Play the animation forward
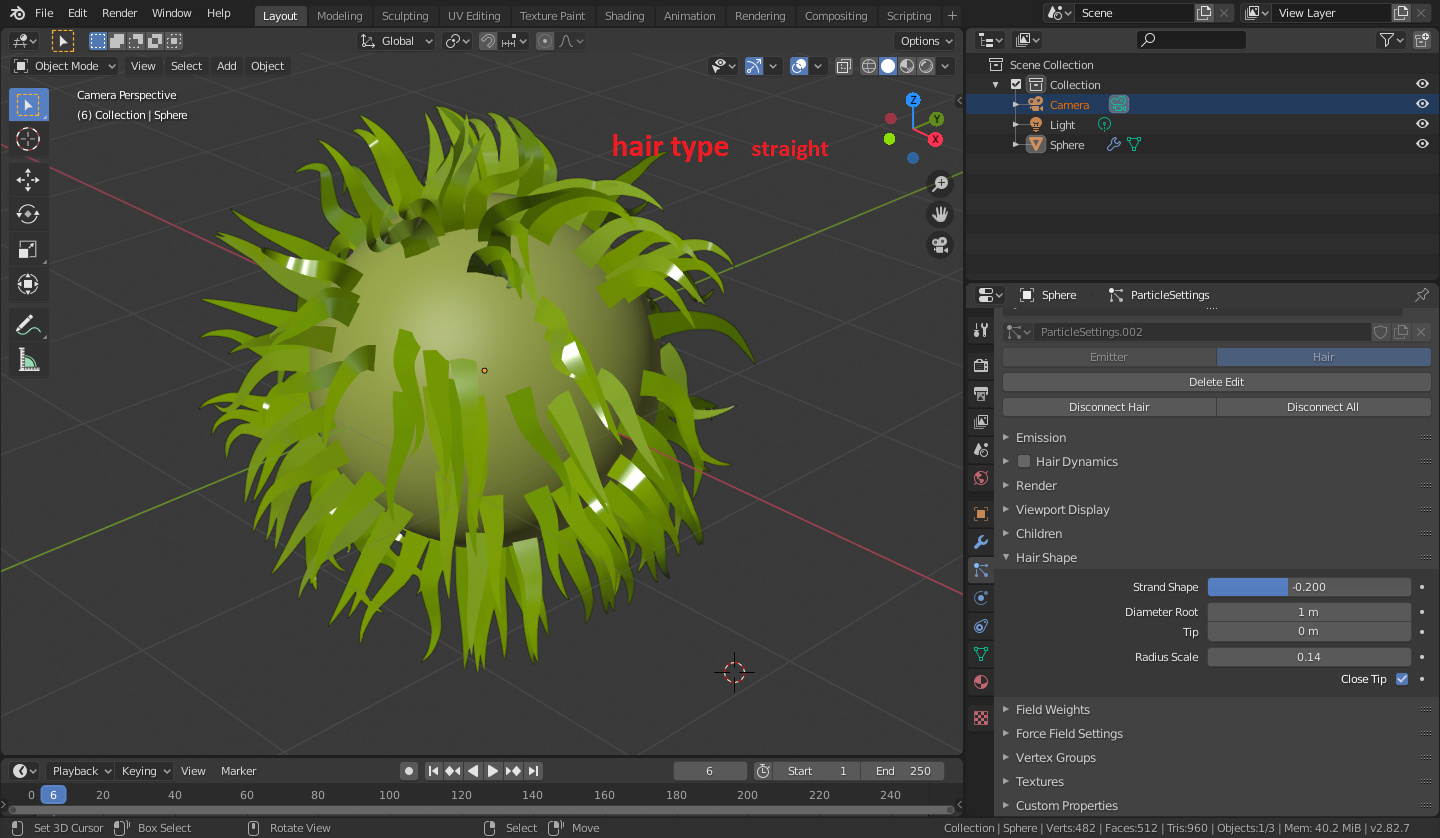The width and height of the screenshot is (1440, 838). click(x=493, y=771)
